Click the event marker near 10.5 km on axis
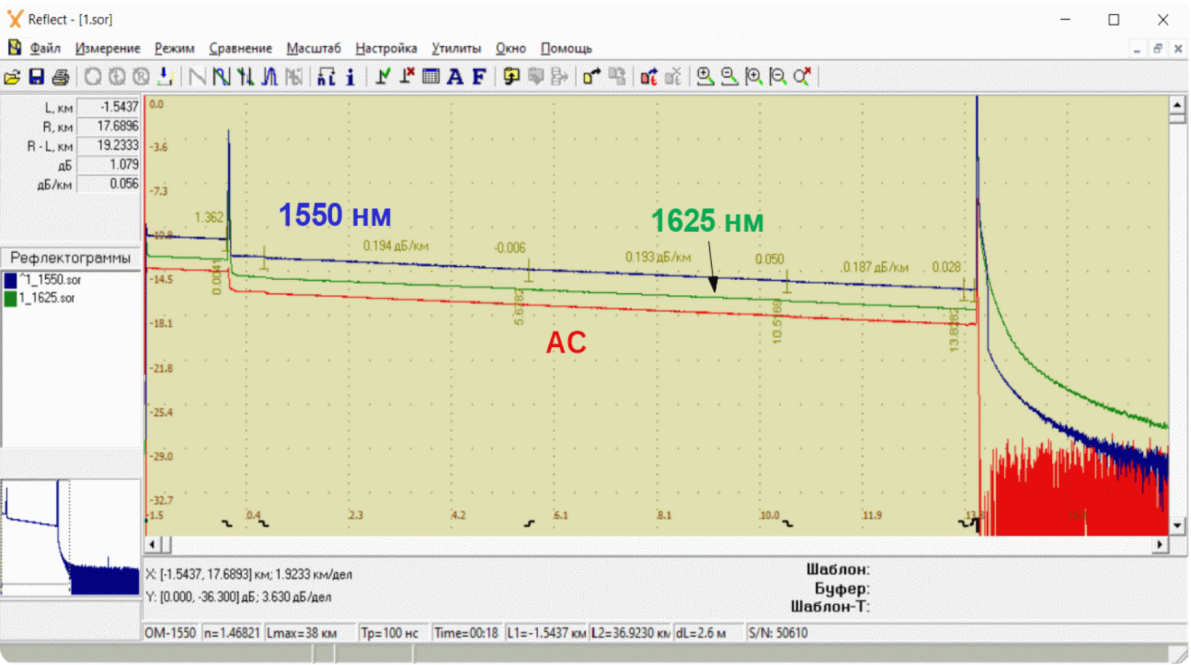The width and height of the screenshot is (1191, 665). [788, 524]
